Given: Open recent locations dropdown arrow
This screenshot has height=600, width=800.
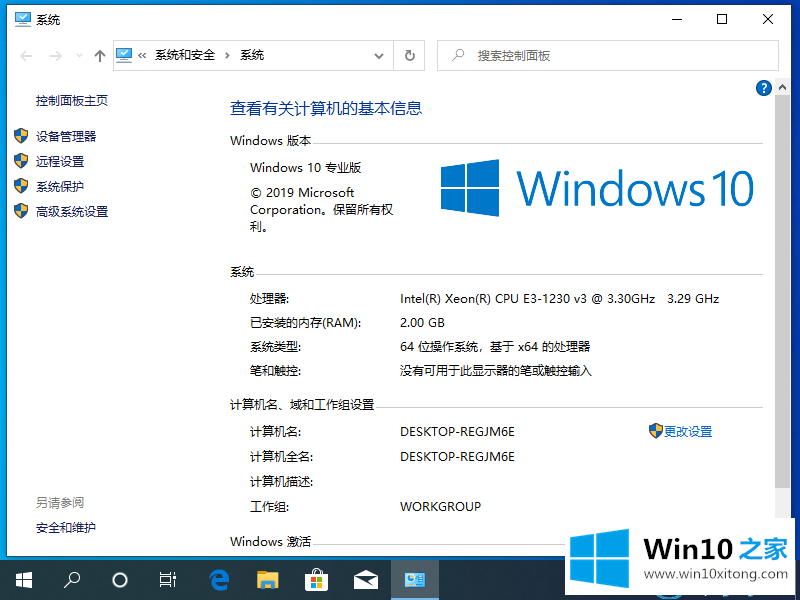Looking at the screenshot, I should point(79,56).
